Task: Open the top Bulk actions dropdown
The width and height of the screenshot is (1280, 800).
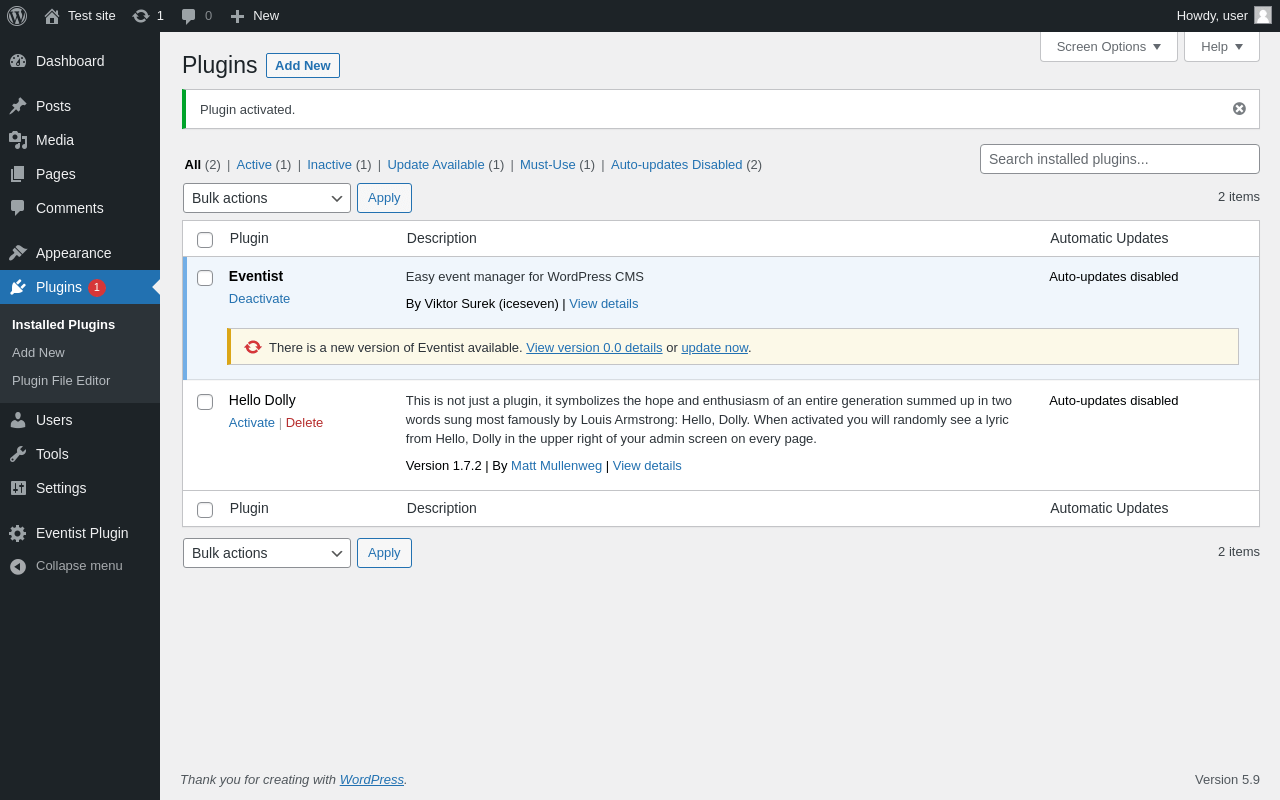Action: 266,198
